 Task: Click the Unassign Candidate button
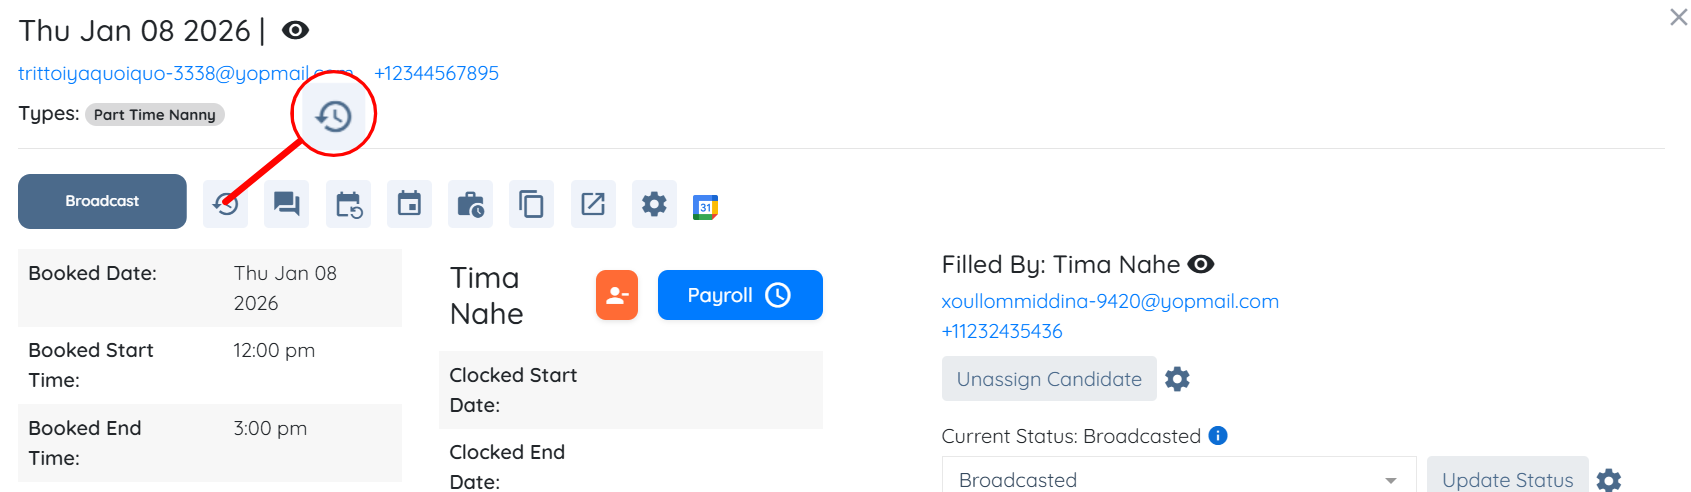click(x=1049, y=379)
